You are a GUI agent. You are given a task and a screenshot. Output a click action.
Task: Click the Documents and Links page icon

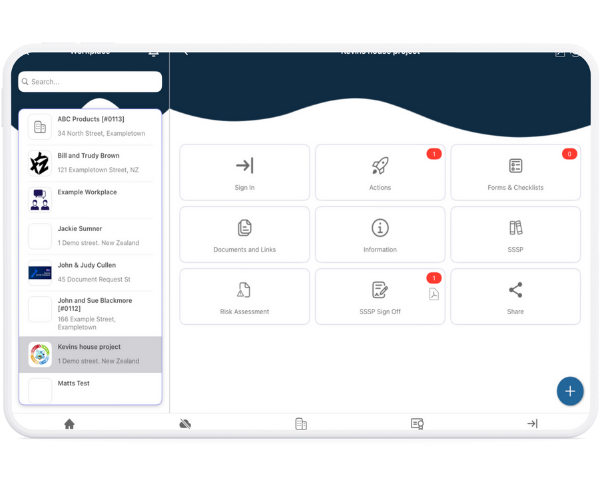click(x=245, y=228)
